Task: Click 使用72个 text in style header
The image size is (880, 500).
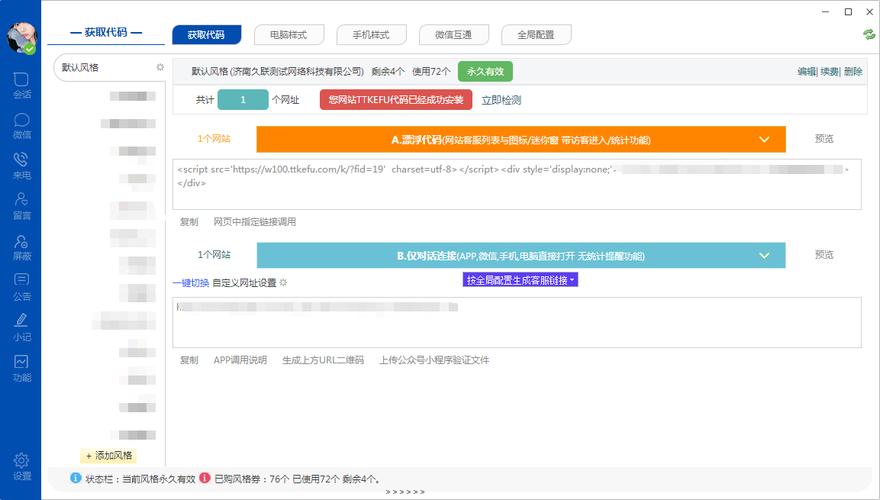Action: (431, 72)
